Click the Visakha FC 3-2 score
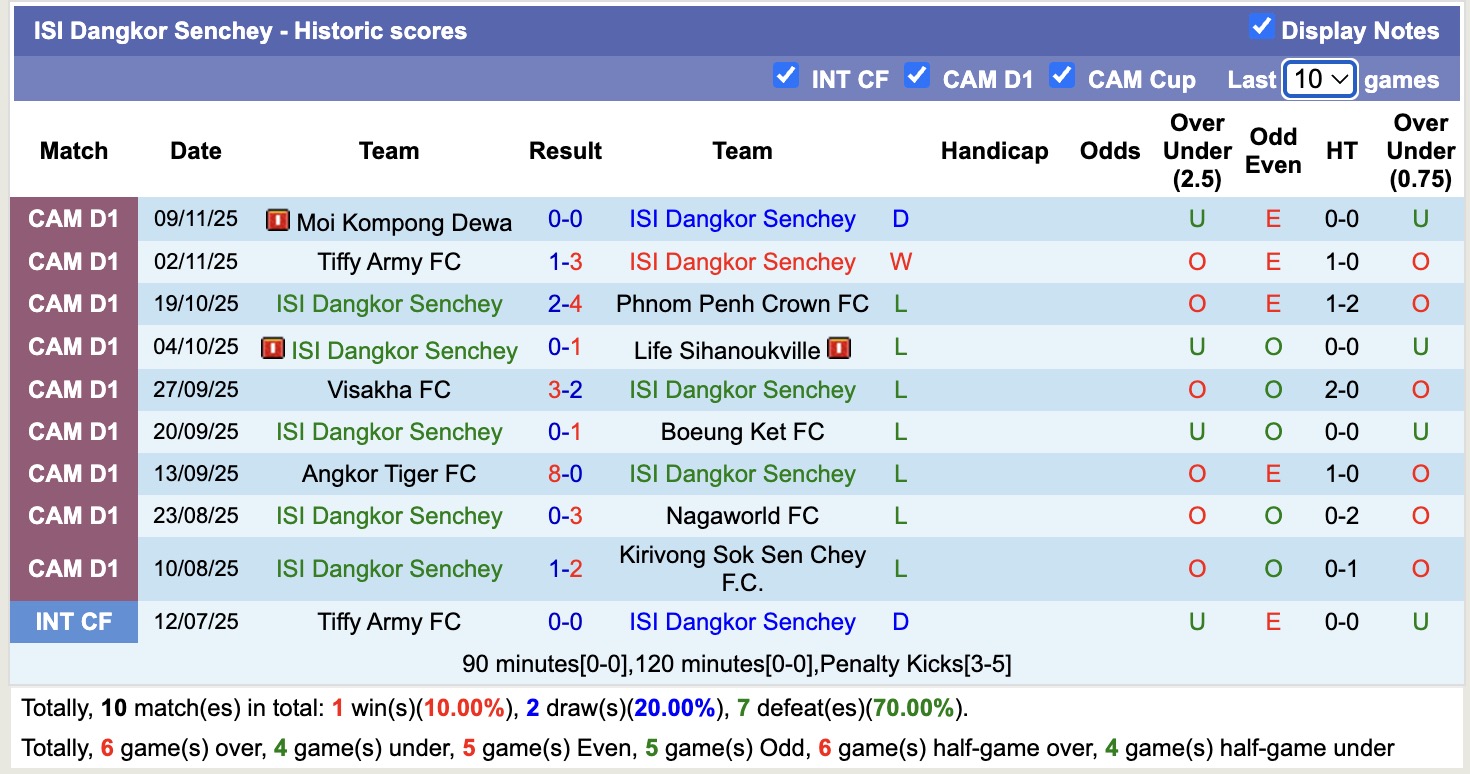Screen dimensions: 1470x774 point(565,390)
